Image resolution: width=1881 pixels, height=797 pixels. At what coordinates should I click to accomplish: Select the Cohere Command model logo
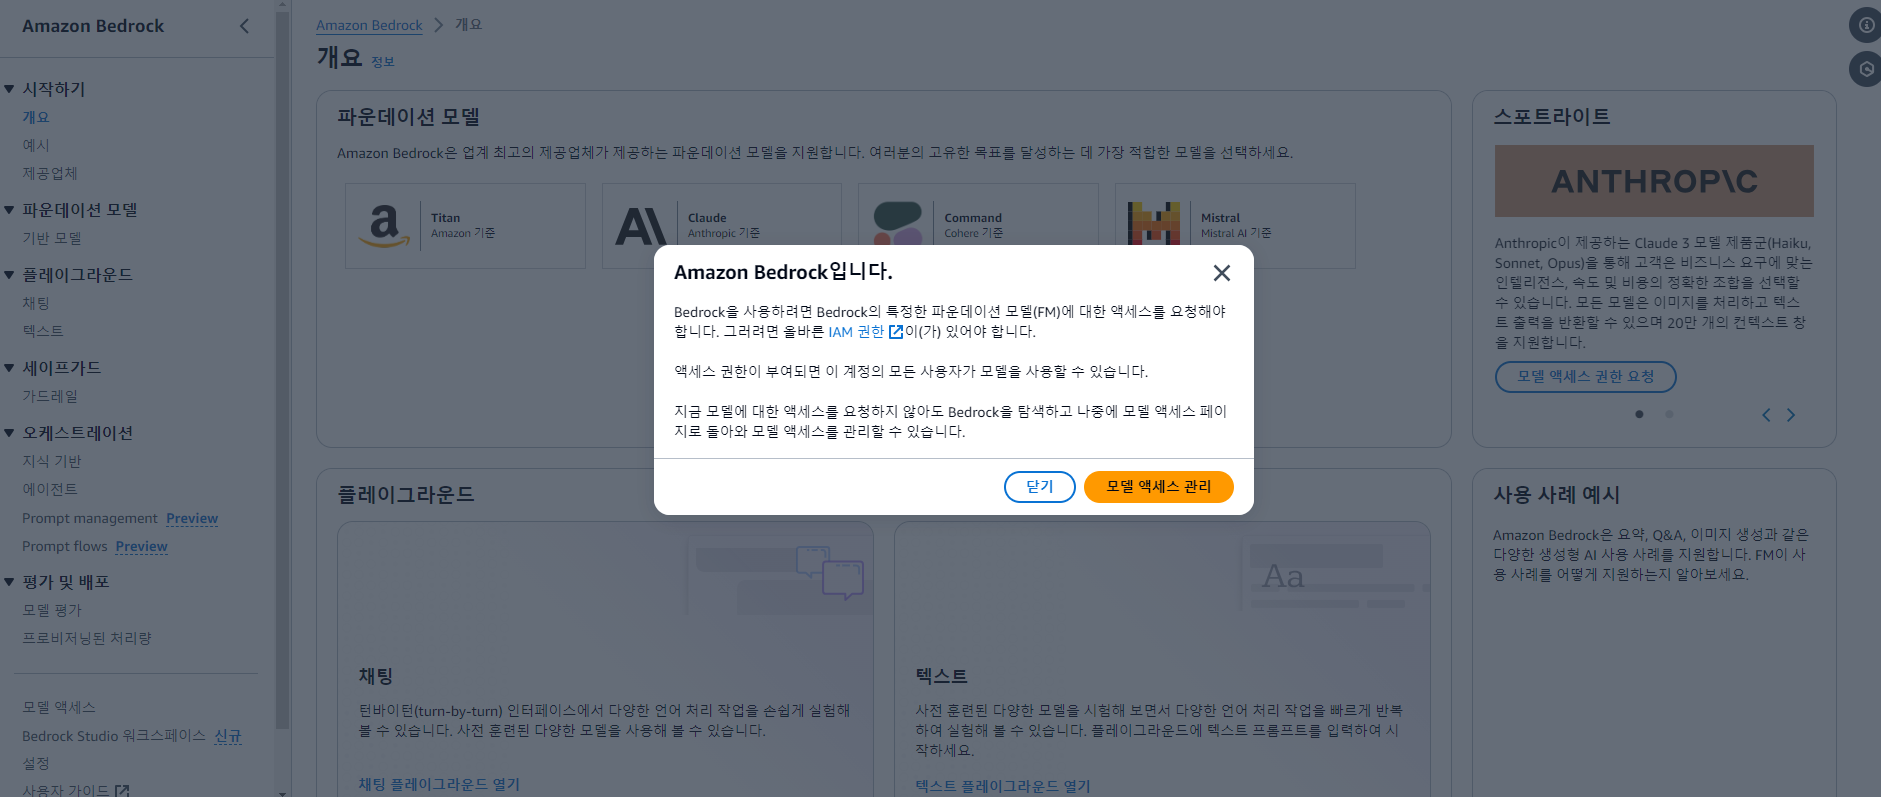click(897, 224)
